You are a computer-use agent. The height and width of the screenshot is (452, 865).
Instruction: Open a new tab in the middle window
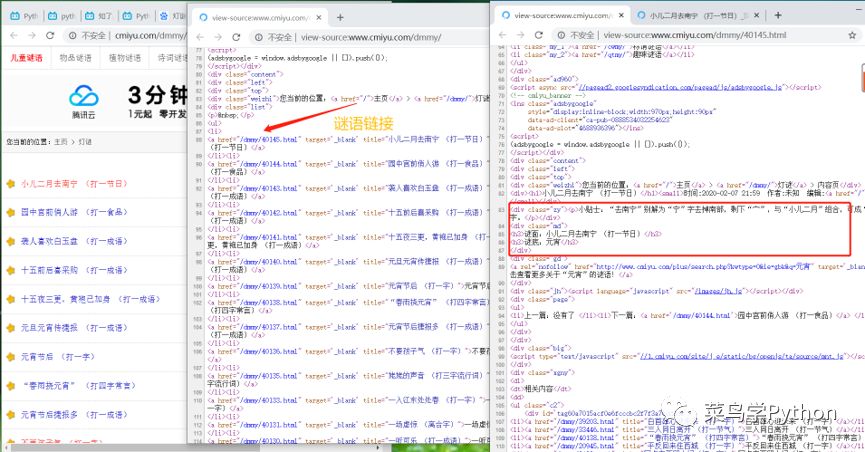[340, 18]
